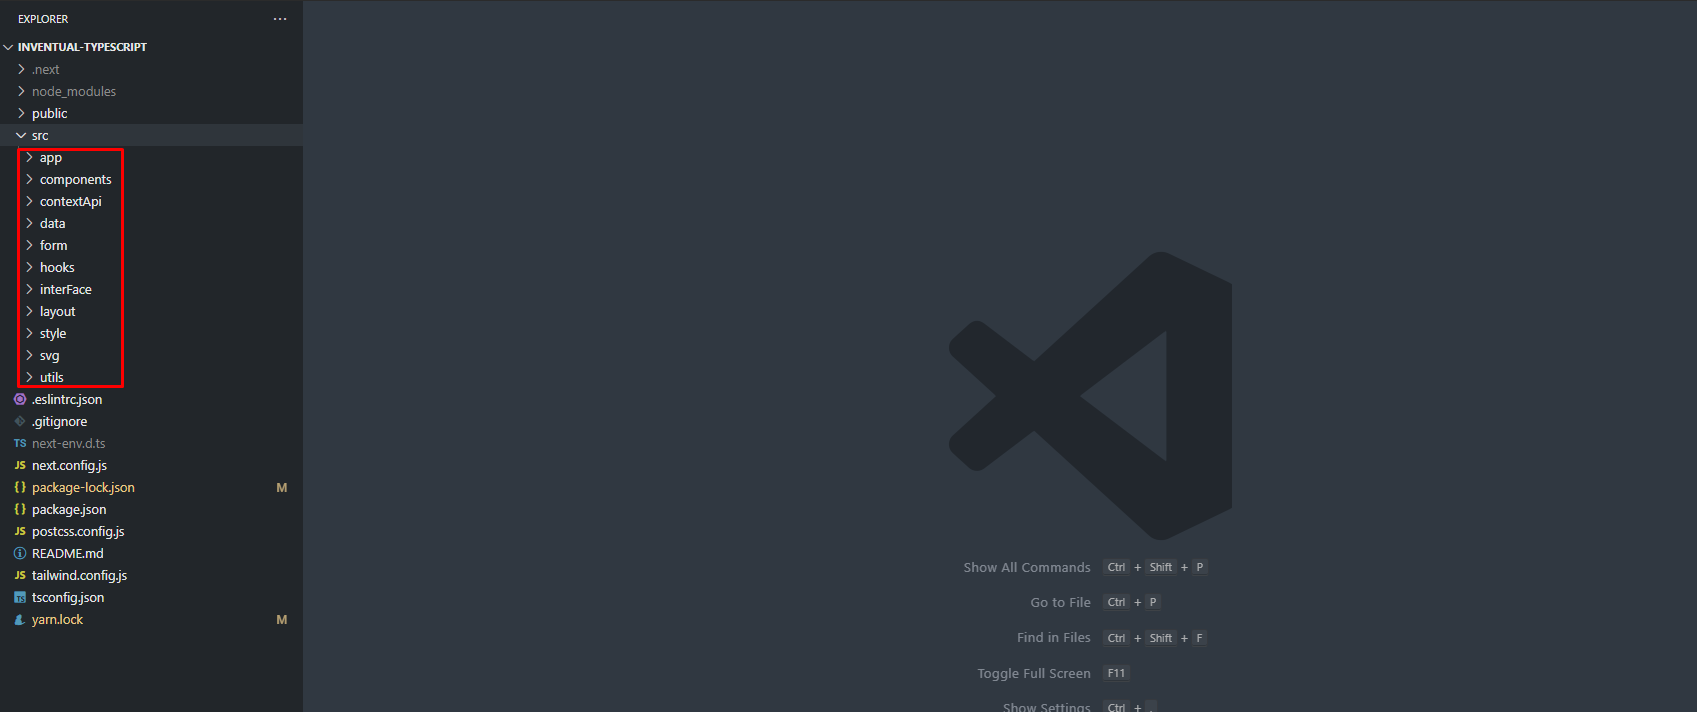Expand the interFace folder chevron
The image size is (1697, 712).
click(29, 289)
